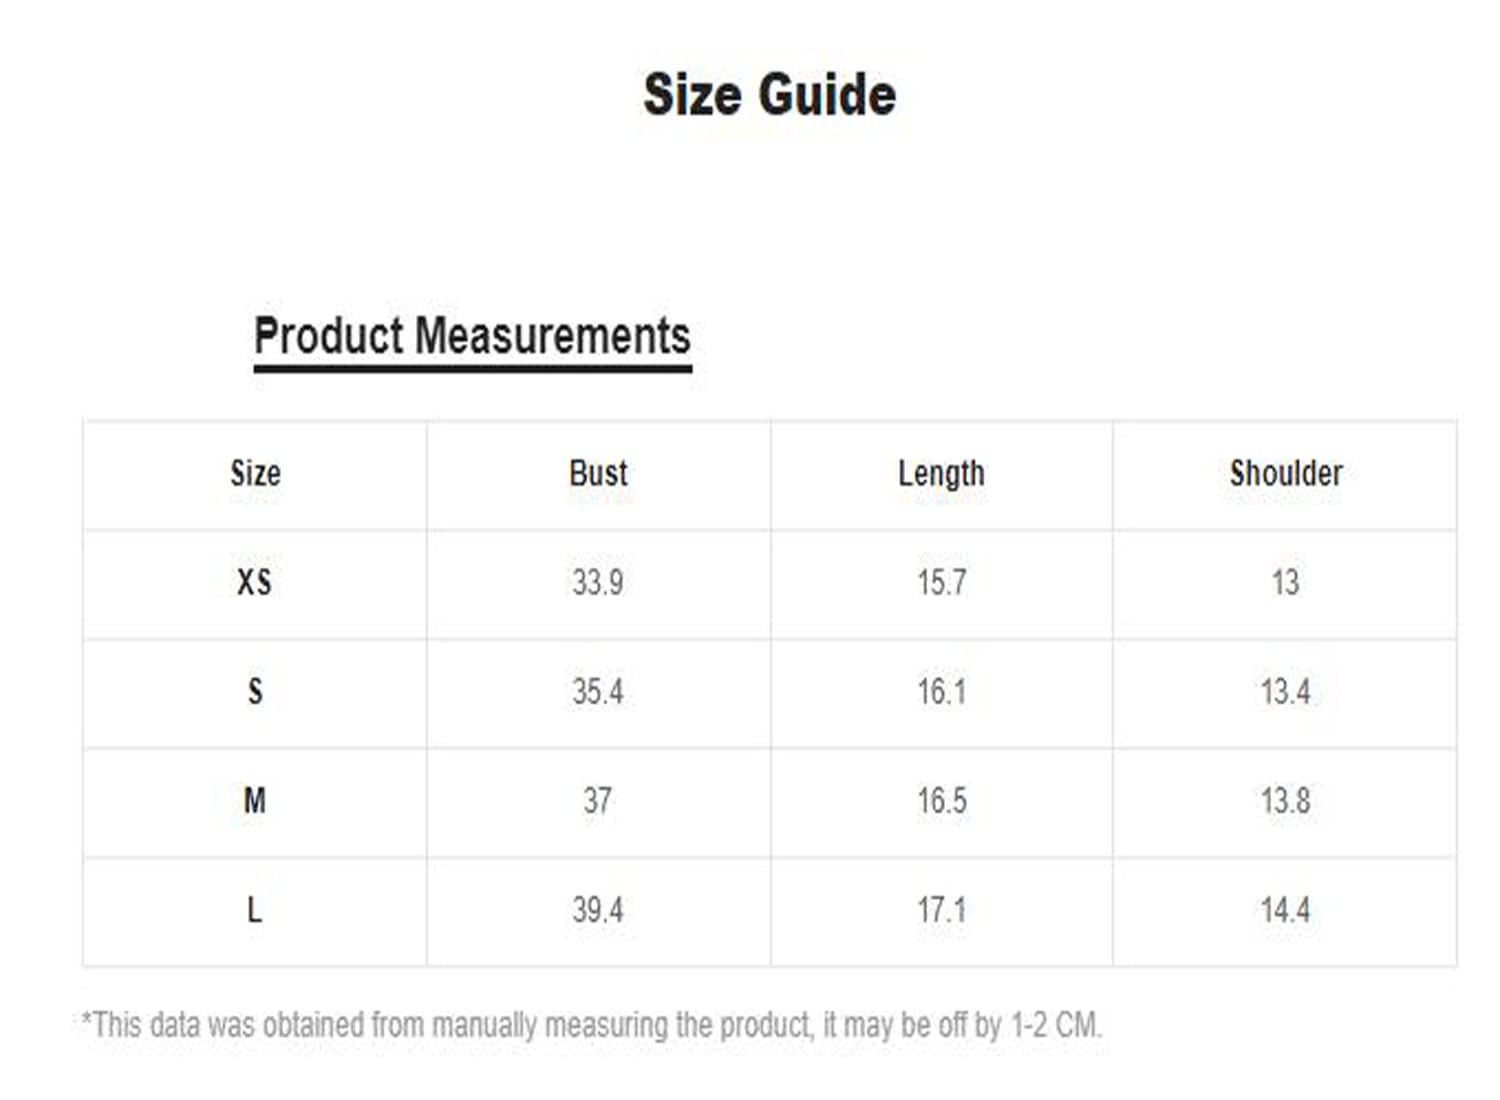Click the Length column header
The height and width of the screenshot is (1100, 1500).
click(941, 474)
